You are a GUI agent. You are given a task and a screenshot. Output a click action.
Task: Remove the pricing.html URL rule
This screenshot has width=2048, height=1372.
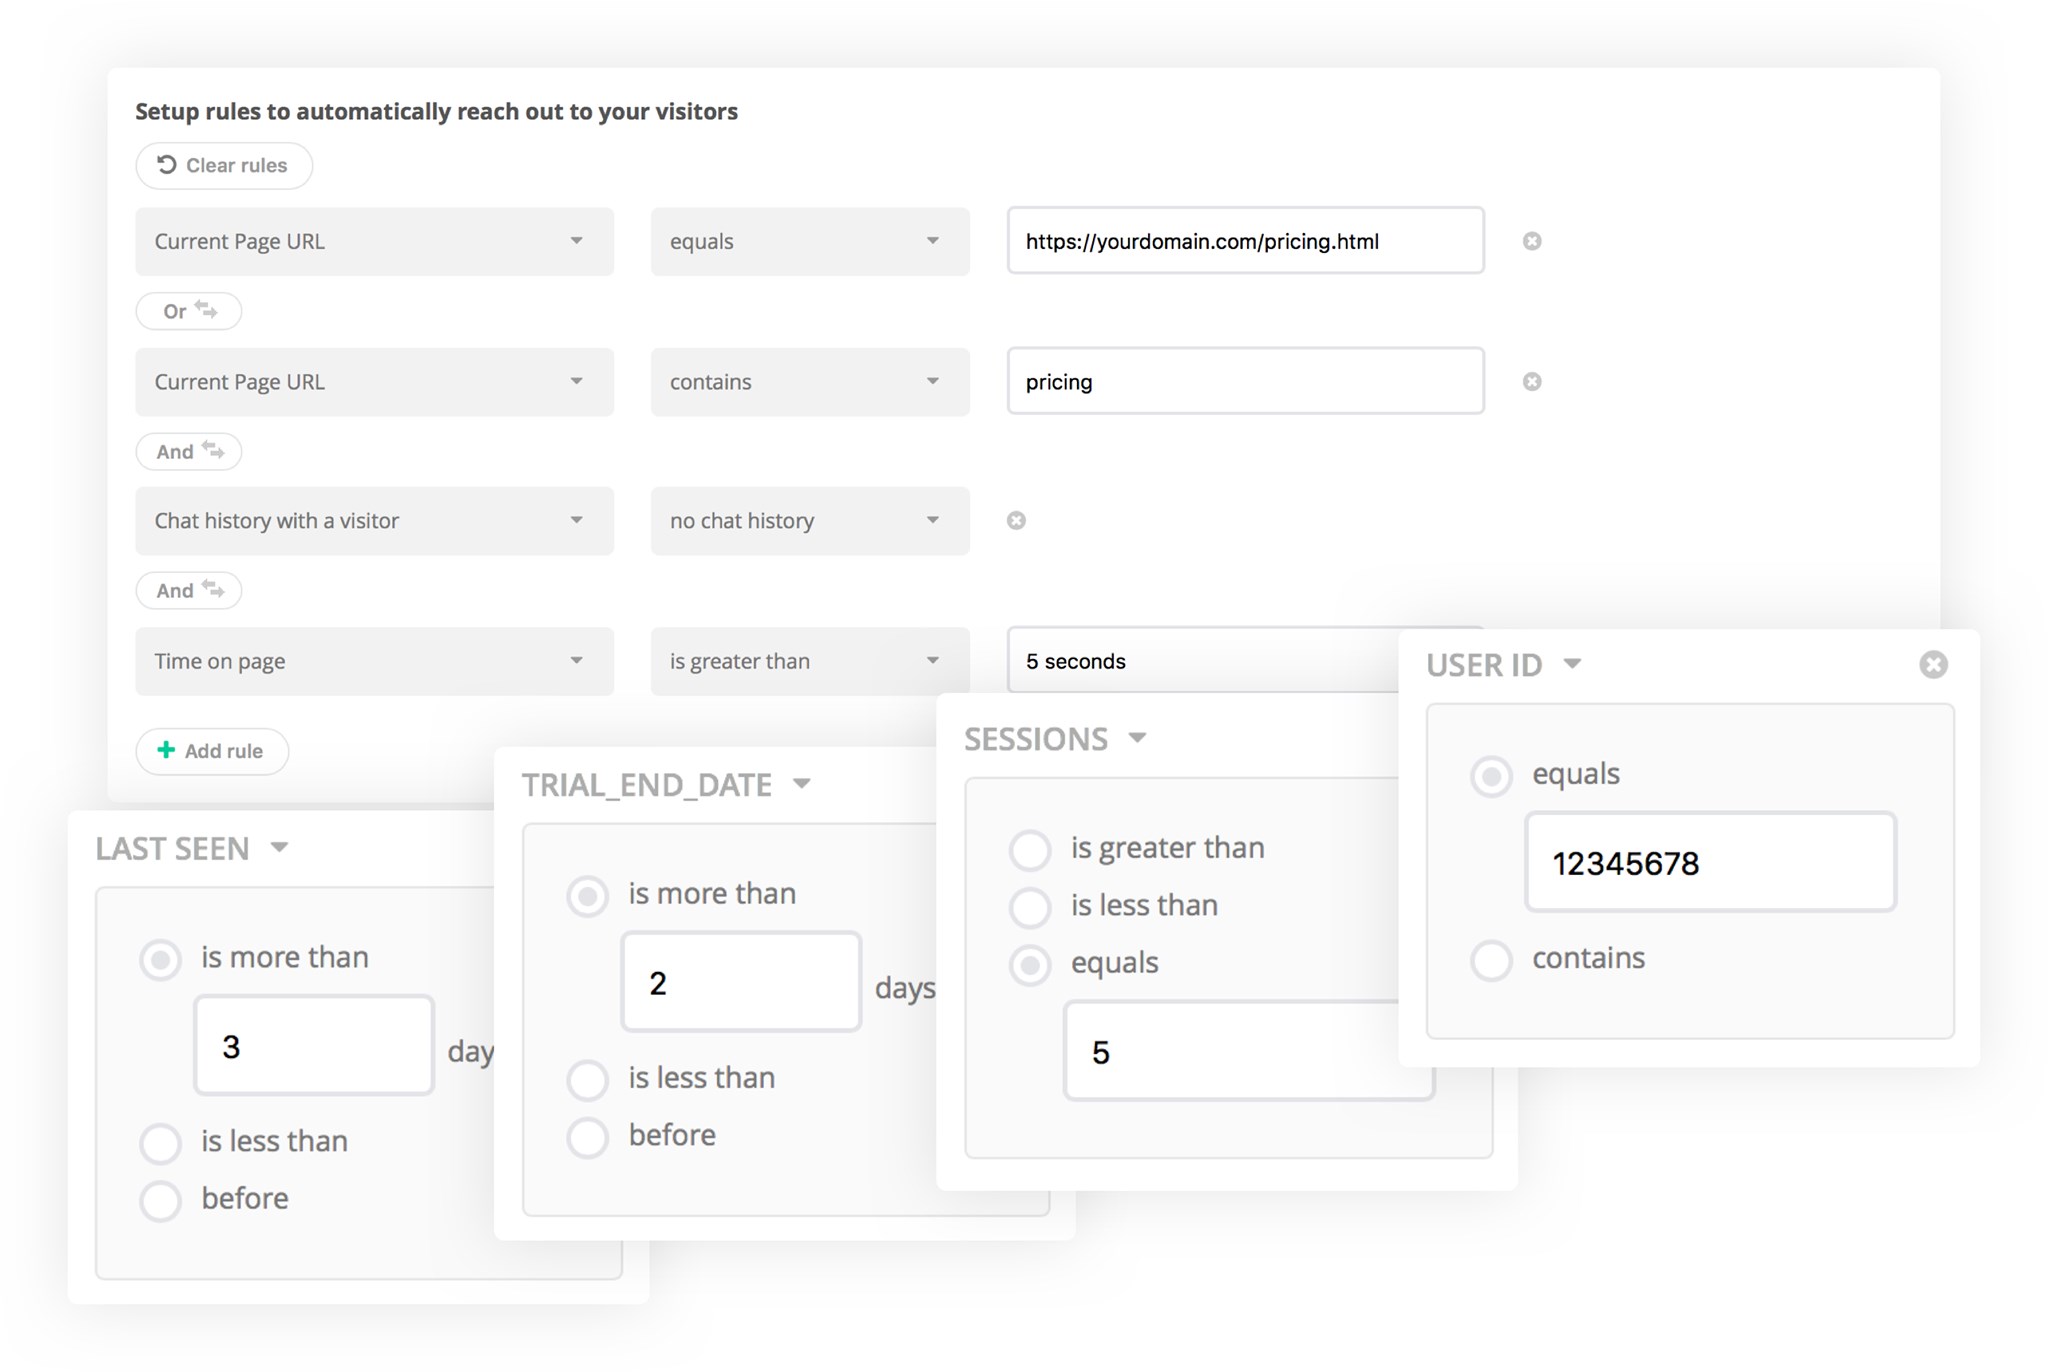1532,241
